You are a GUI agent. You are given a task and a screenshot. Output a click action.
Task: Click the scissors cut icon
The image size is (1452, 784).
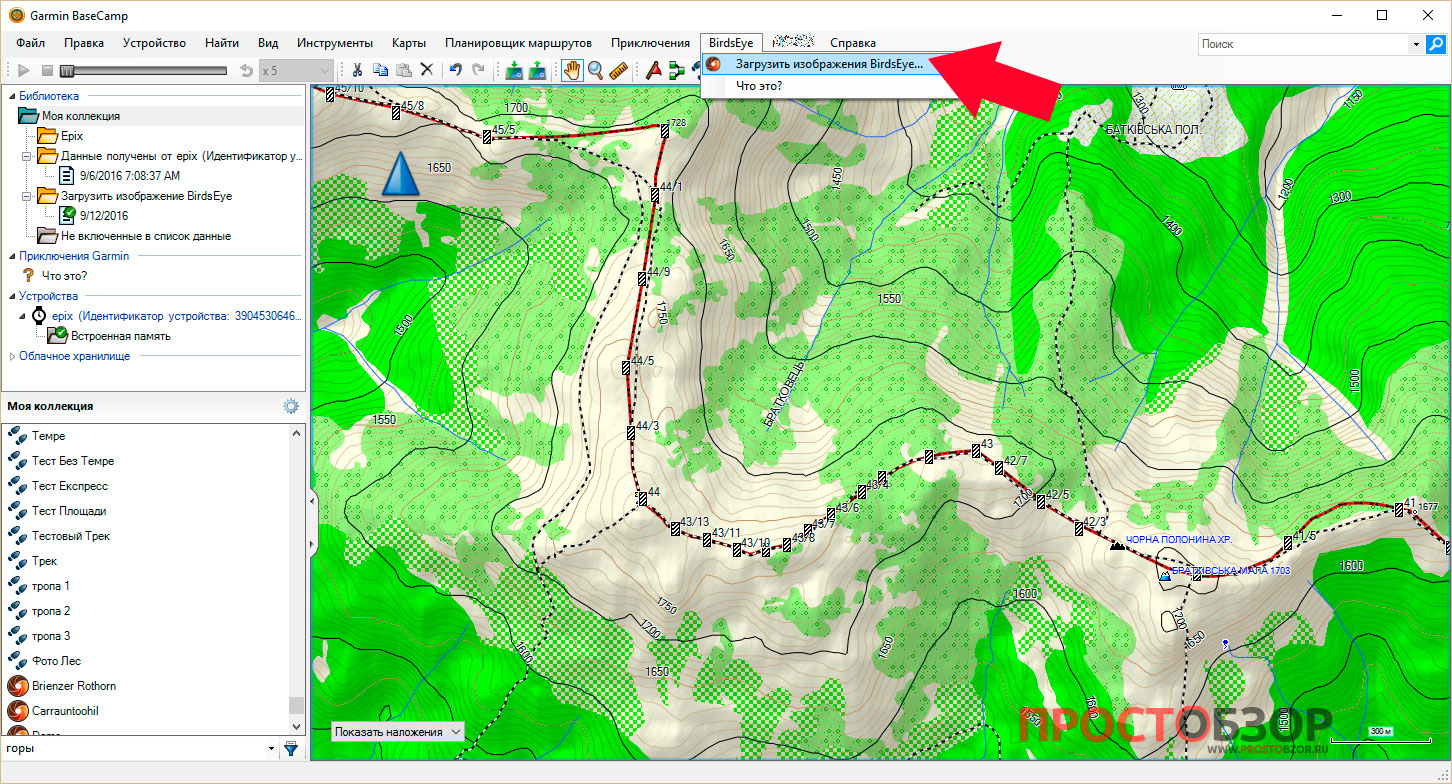[356, 70]
